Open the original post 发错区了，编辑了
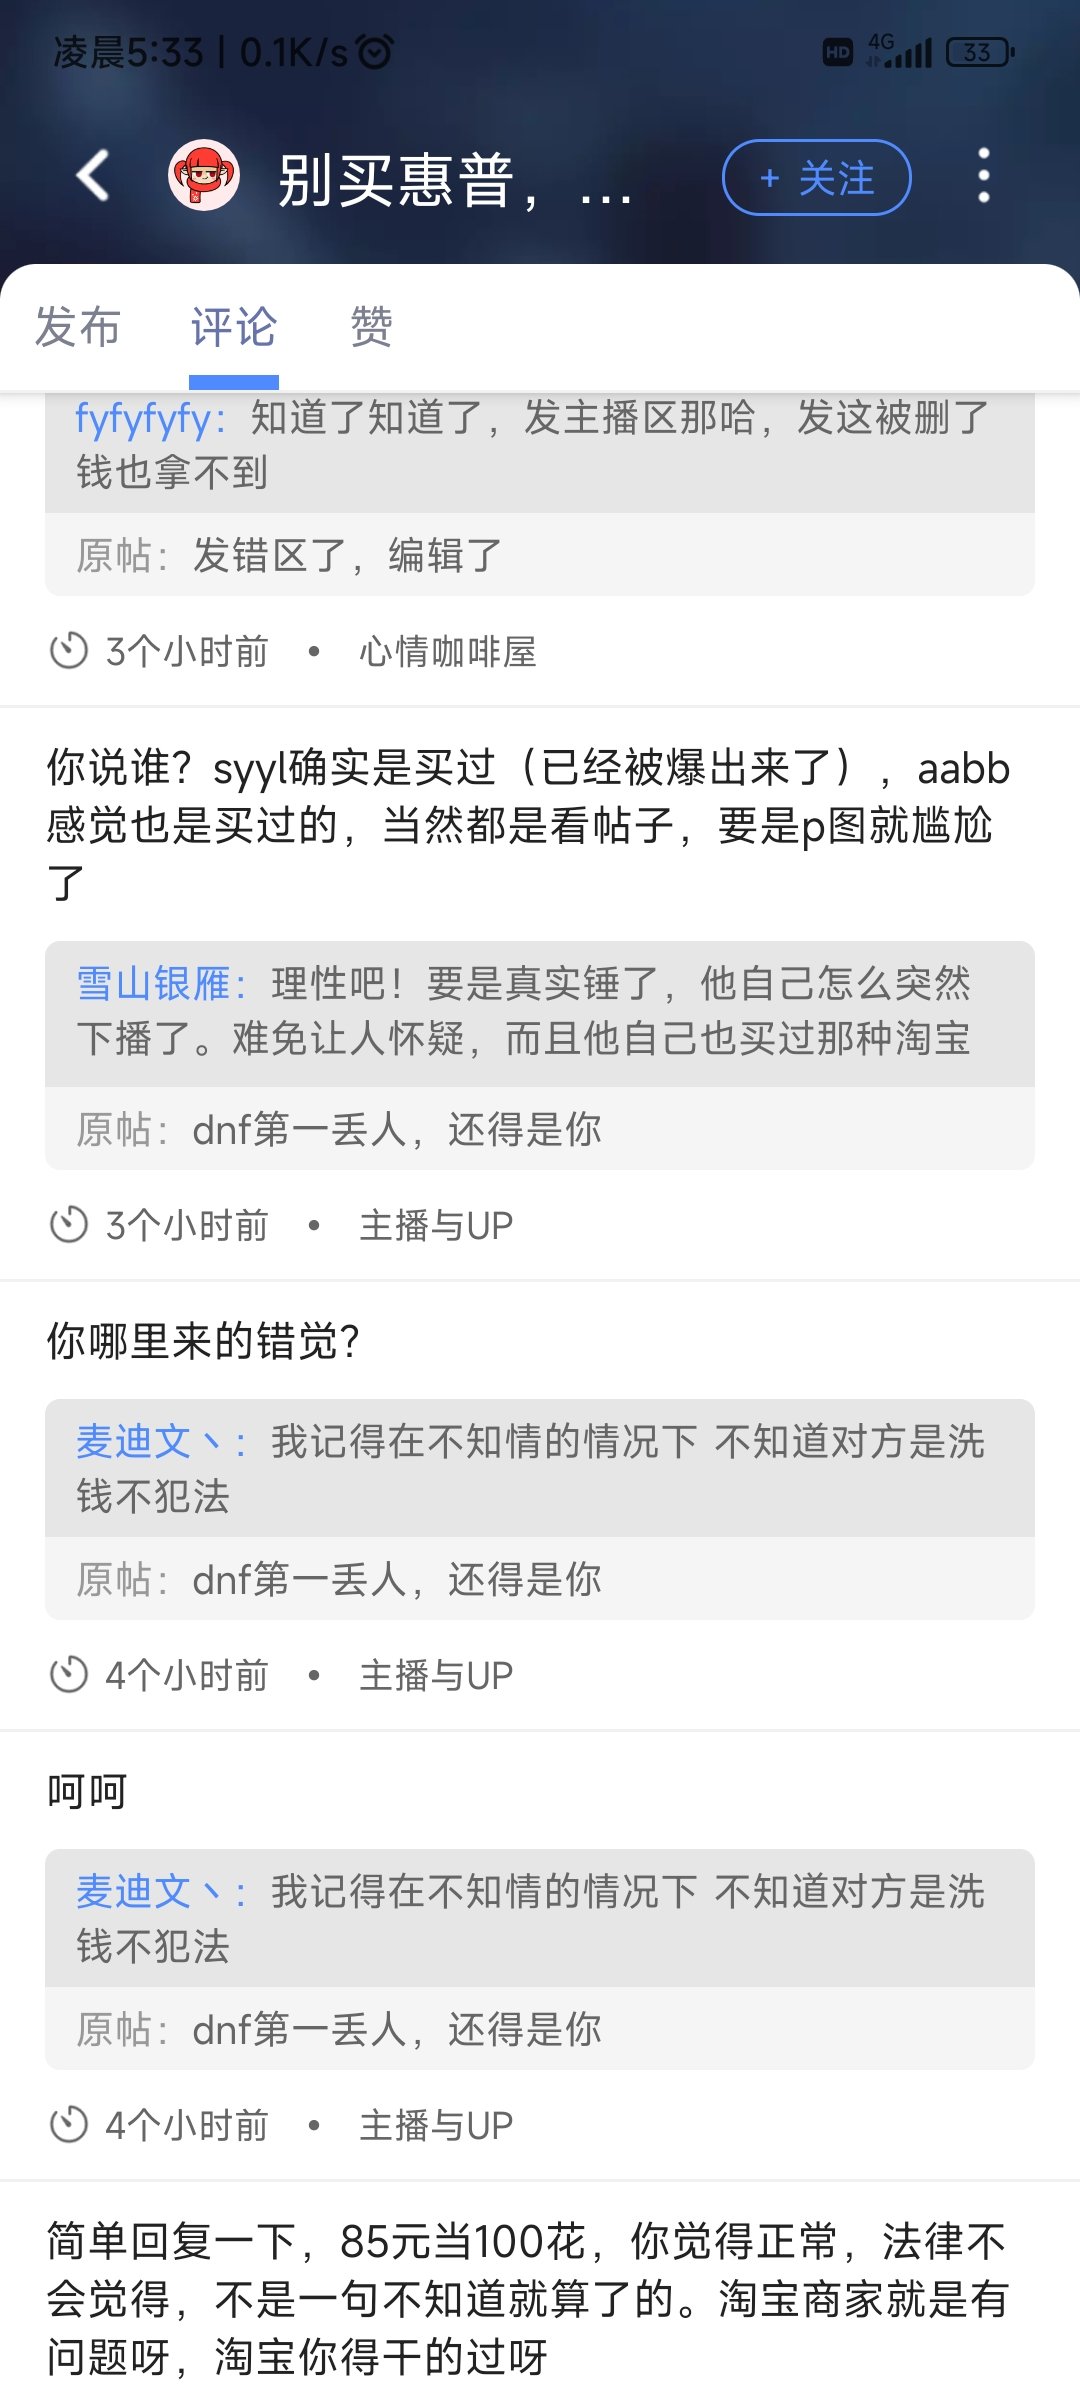This screenshot has width=1080, height=2400. pyautogui.click(x=540, y=555)
